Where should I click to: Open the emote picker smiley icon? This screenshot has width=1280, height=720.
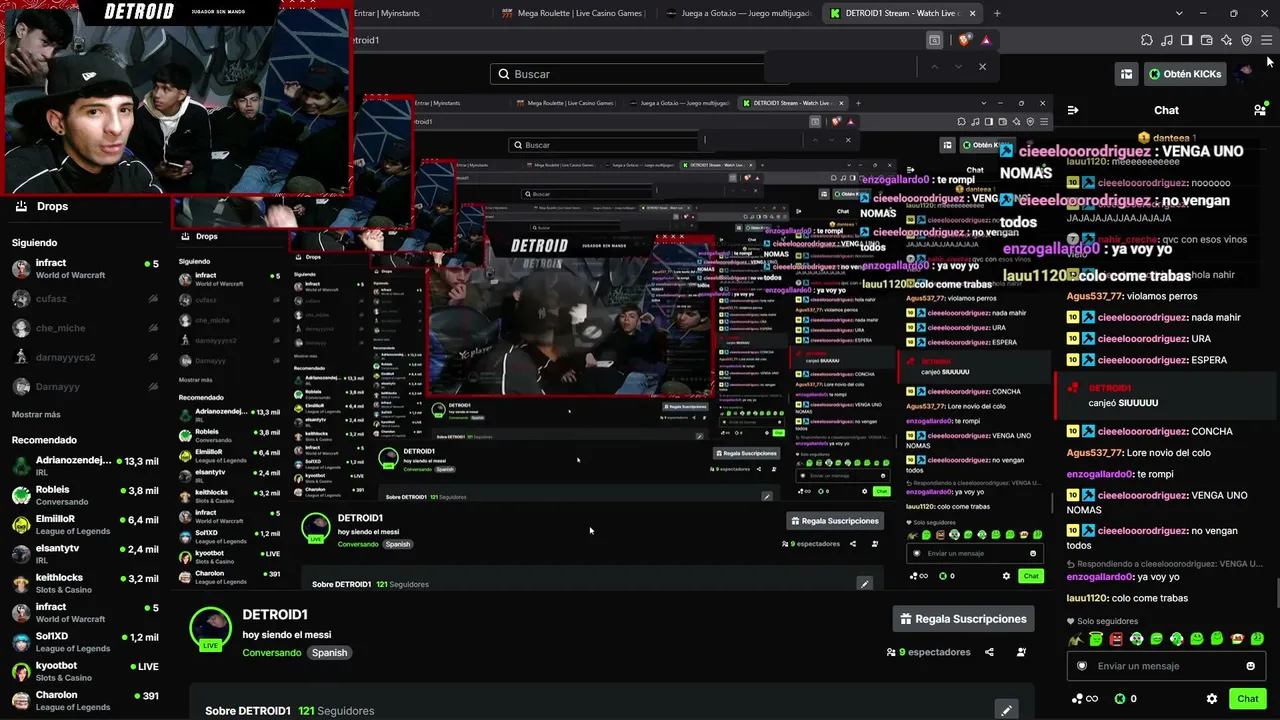pos(1250,666)
